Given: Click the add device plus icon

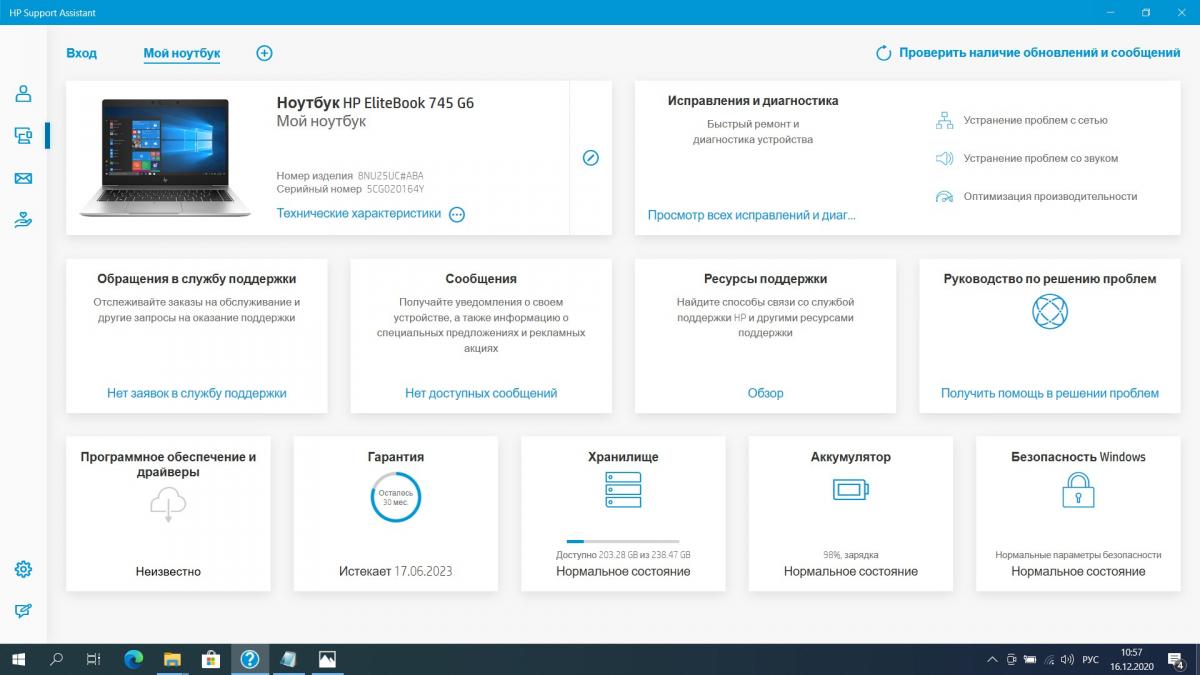Looking at the screenshot, I should pyautogui.click(x=264, y=53).
